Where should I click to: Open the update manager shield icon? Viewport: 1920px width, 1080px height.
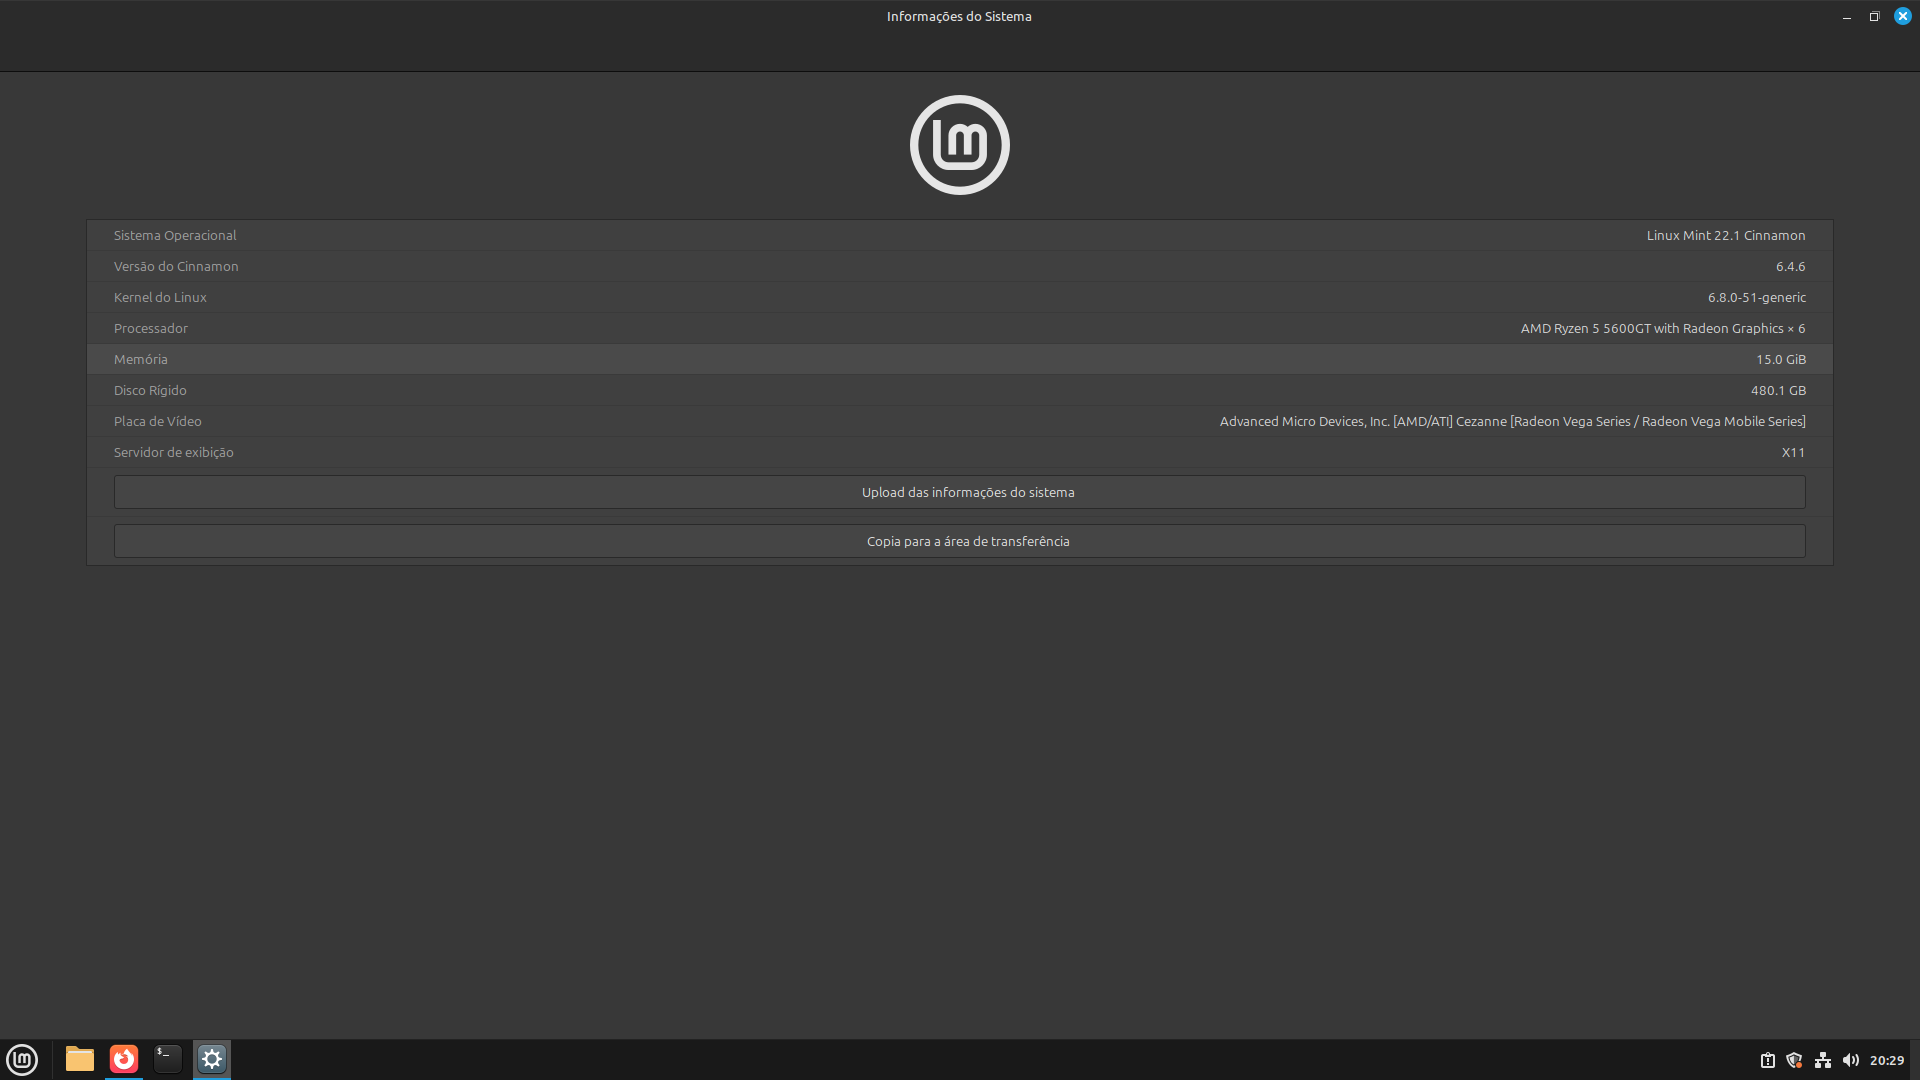(1795, 1060)
